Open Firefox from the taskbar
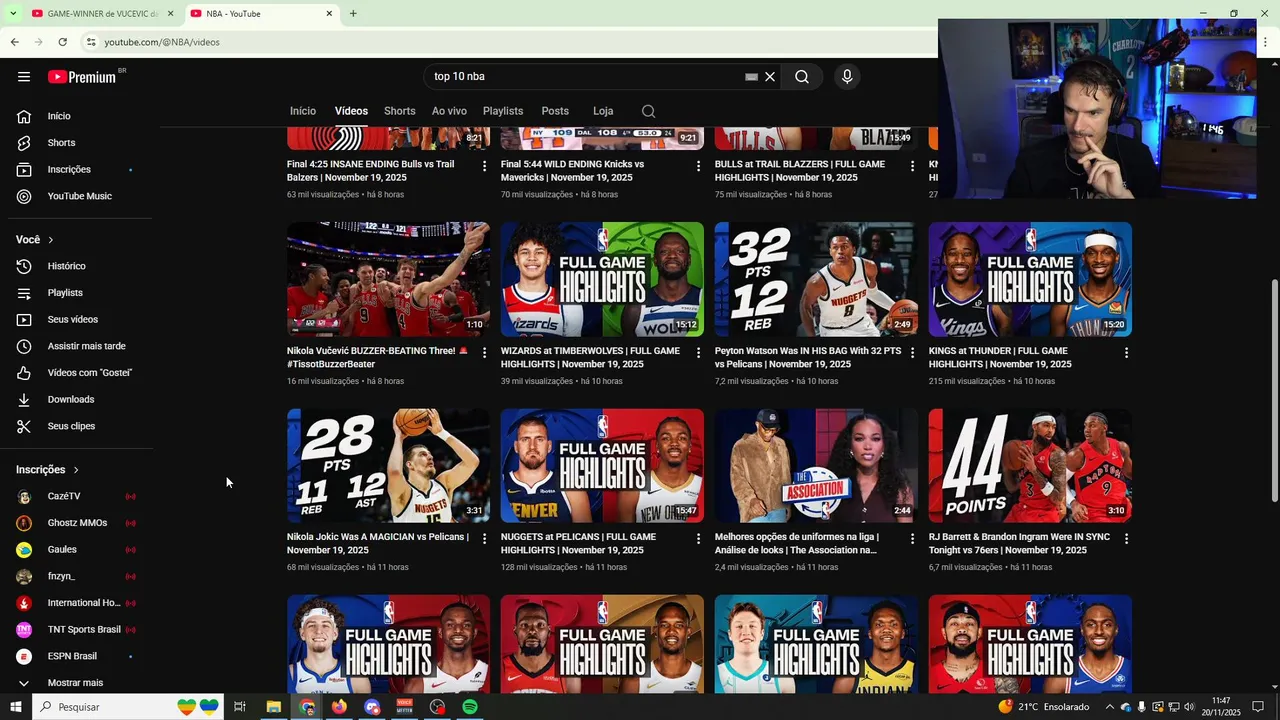The height and width of the screenshot is (720, 1280). click(339, 707)
